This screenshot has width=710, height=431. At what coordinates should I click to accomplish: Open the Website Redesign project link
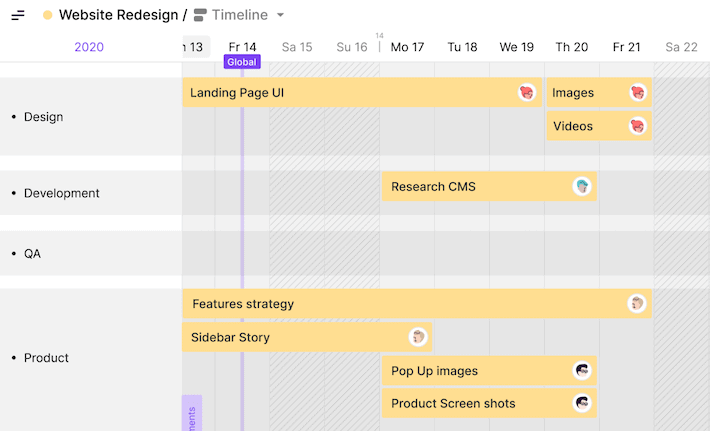pyautogui.click(x=118, y=15)
